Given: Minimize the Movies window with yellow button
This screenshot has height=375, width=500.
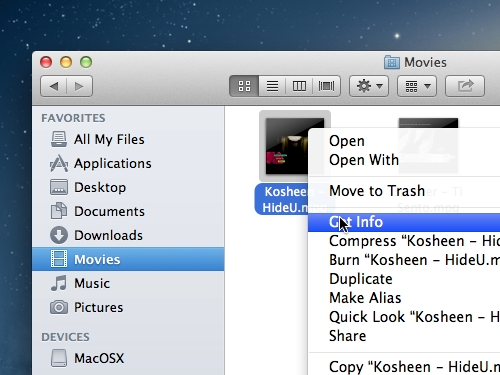Looking at the screenshot, I should click(x=66, y=62).
